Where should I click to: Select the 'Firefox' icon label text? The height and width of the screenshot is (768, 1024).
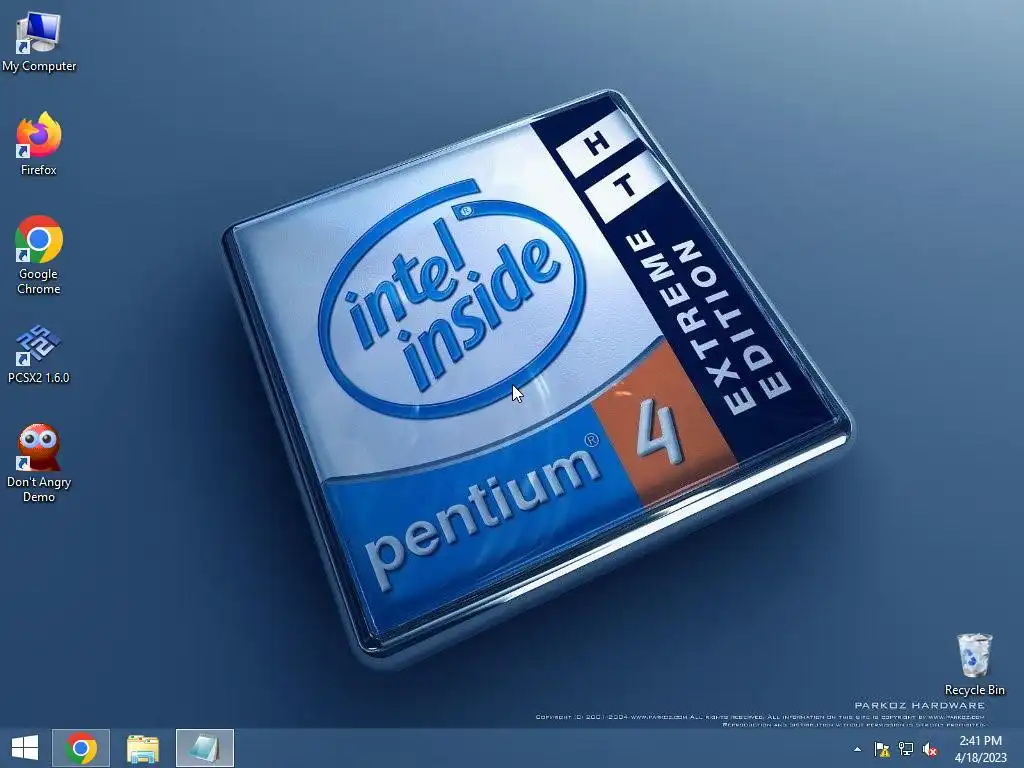(39, 170)
